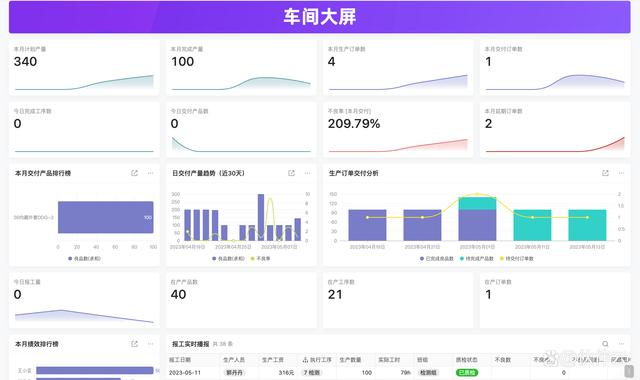
Task: Toggle 良品数 legend in 日交付产量趋势 chart
Action: click(x=228, y=258)
